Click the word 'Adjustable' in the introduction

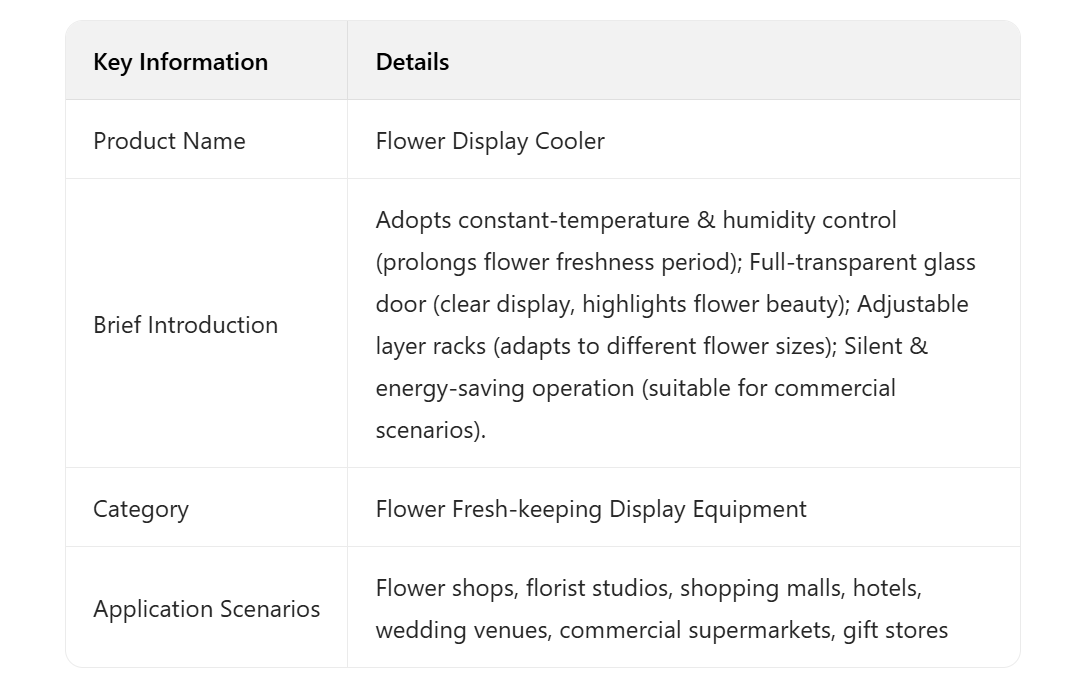pyautogui.click(x=912, y=304)
